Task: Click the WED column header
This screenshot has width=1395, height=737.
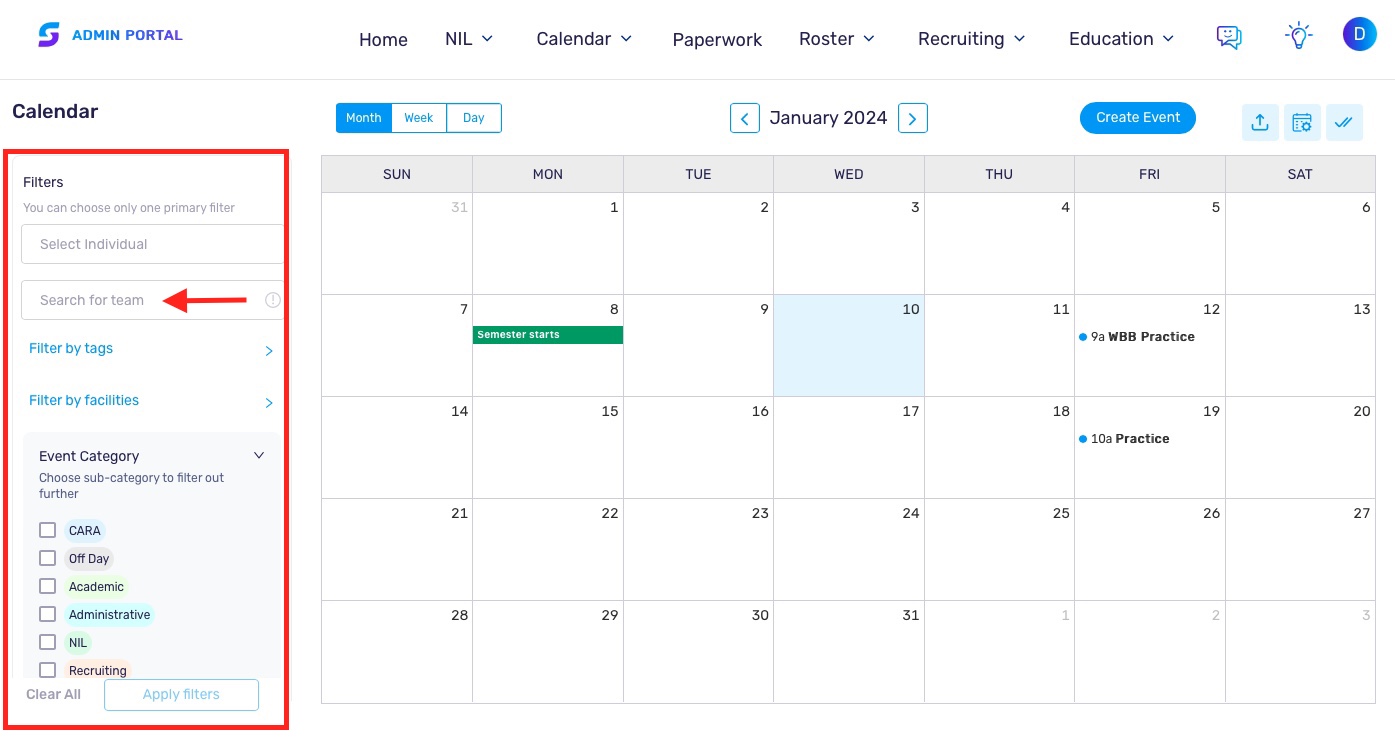Action: (x=849, y=174)
